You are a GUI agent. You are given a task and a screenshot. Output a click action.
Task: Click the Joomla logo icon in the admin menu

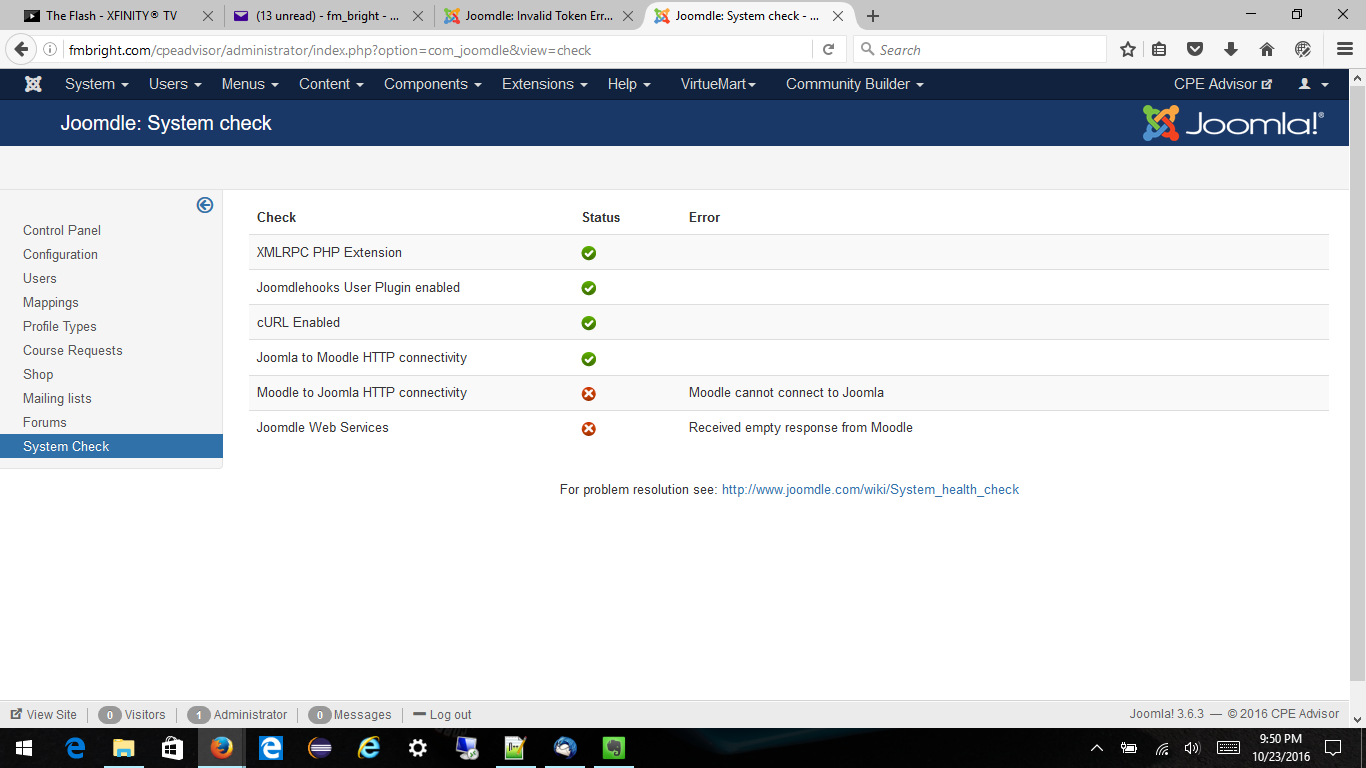(33, 84)
